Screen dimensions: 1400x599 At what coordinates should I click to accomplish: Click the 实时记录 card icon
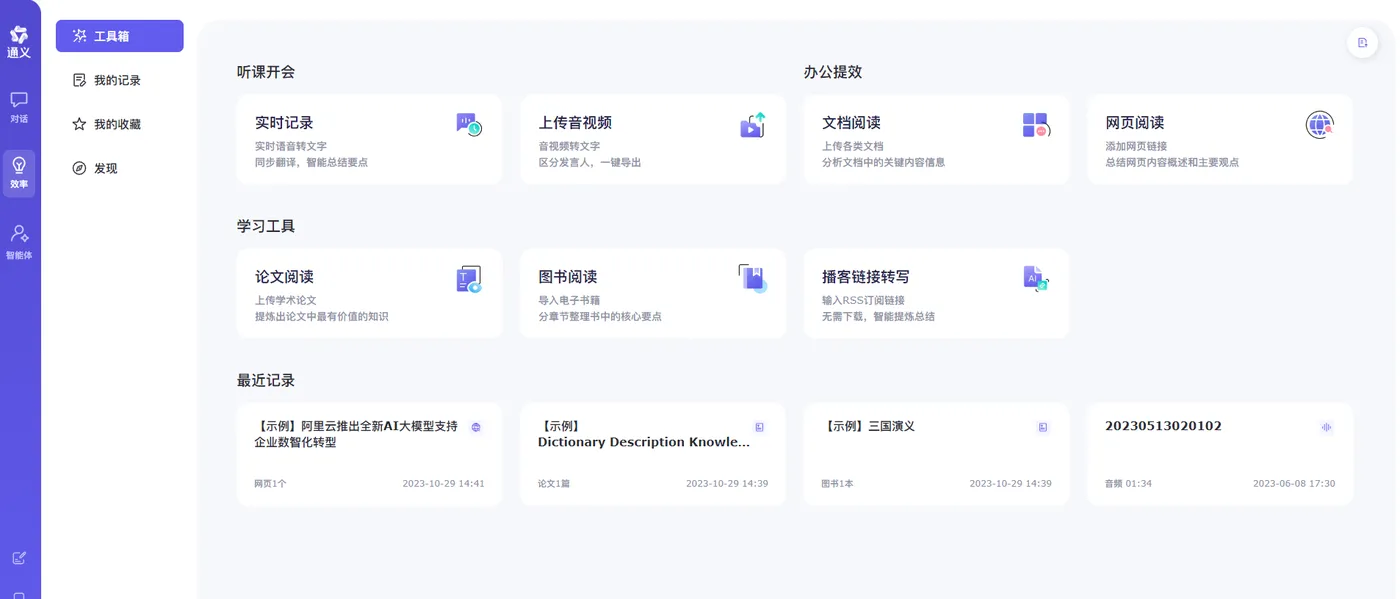469,124
